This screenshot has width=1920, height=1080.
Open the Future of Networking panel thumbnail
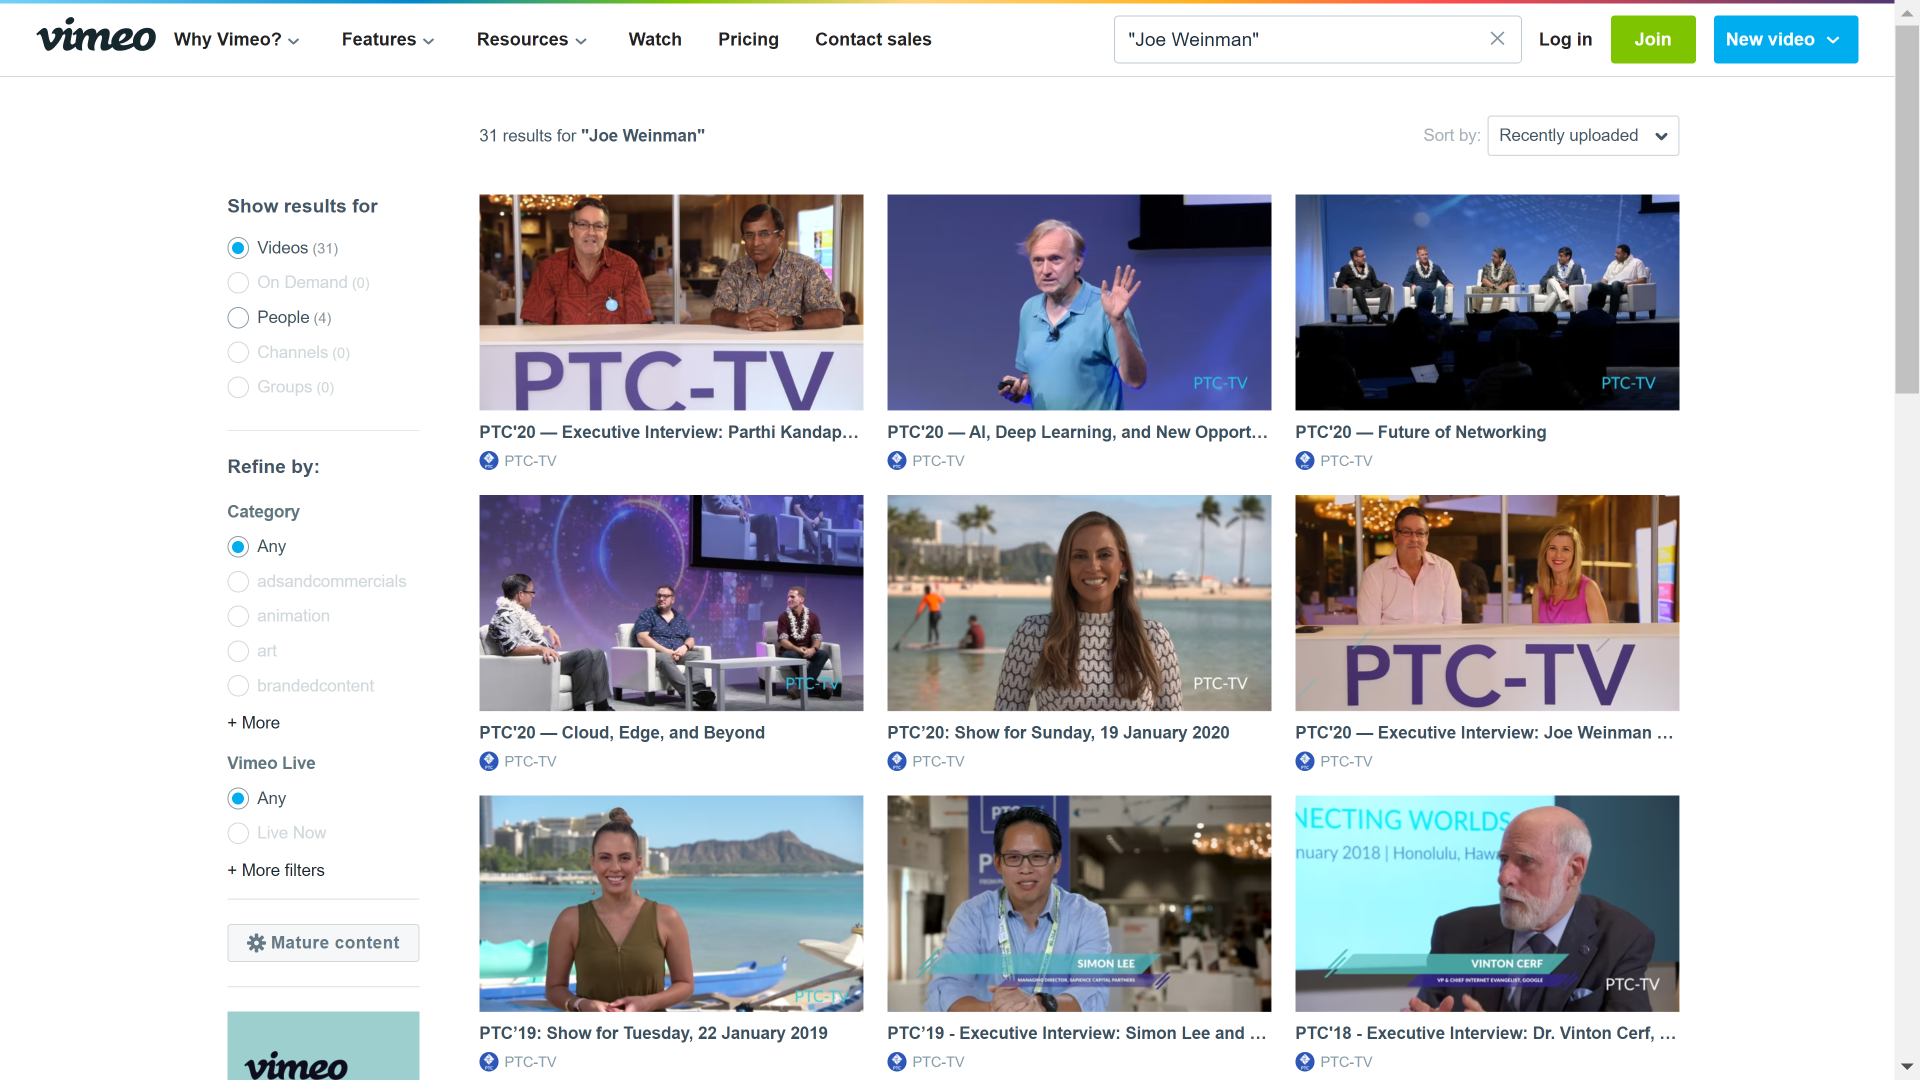click(1487, 302)
